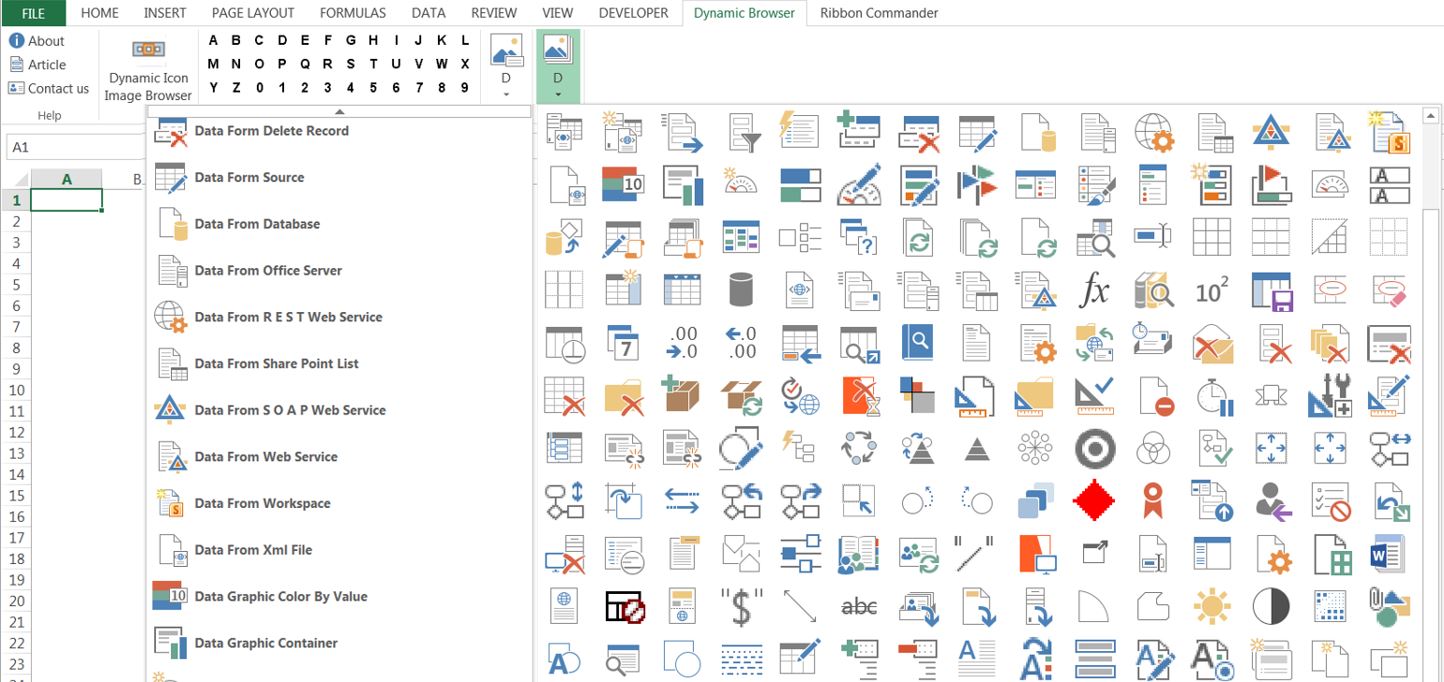Screen dimensions: 1444x682
Task: Click the dollar sign currency icon
Action: pyautogui.click(x=741, y=605)
